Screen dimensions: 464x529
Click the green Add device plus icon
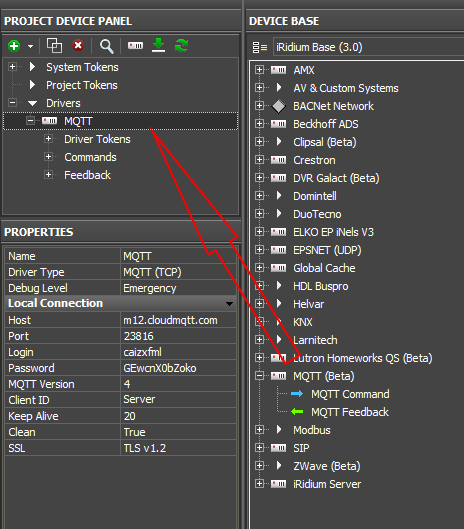(14, 46)
